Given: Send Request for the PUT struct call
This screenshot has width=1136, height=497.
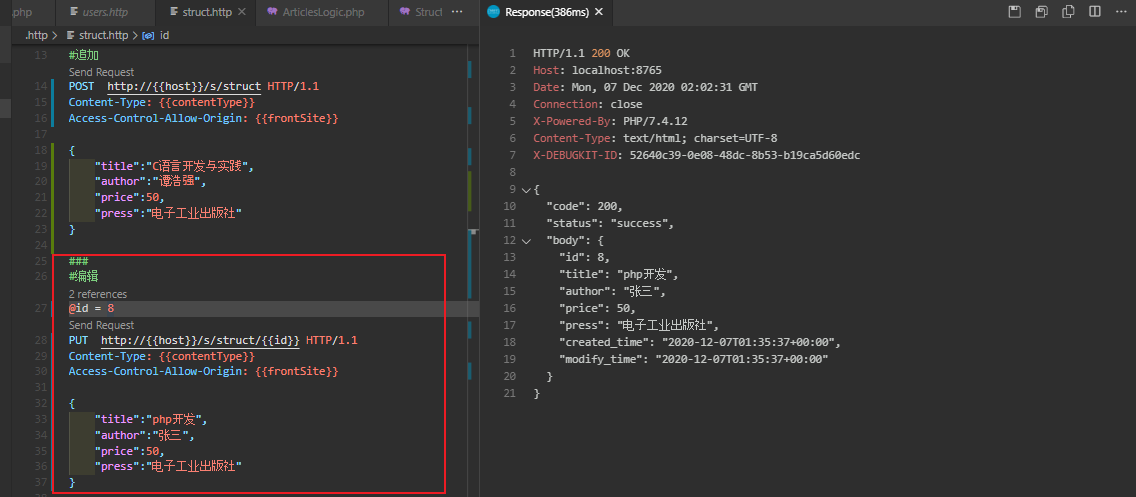Looking at the screenshot, I should [101, 325].
